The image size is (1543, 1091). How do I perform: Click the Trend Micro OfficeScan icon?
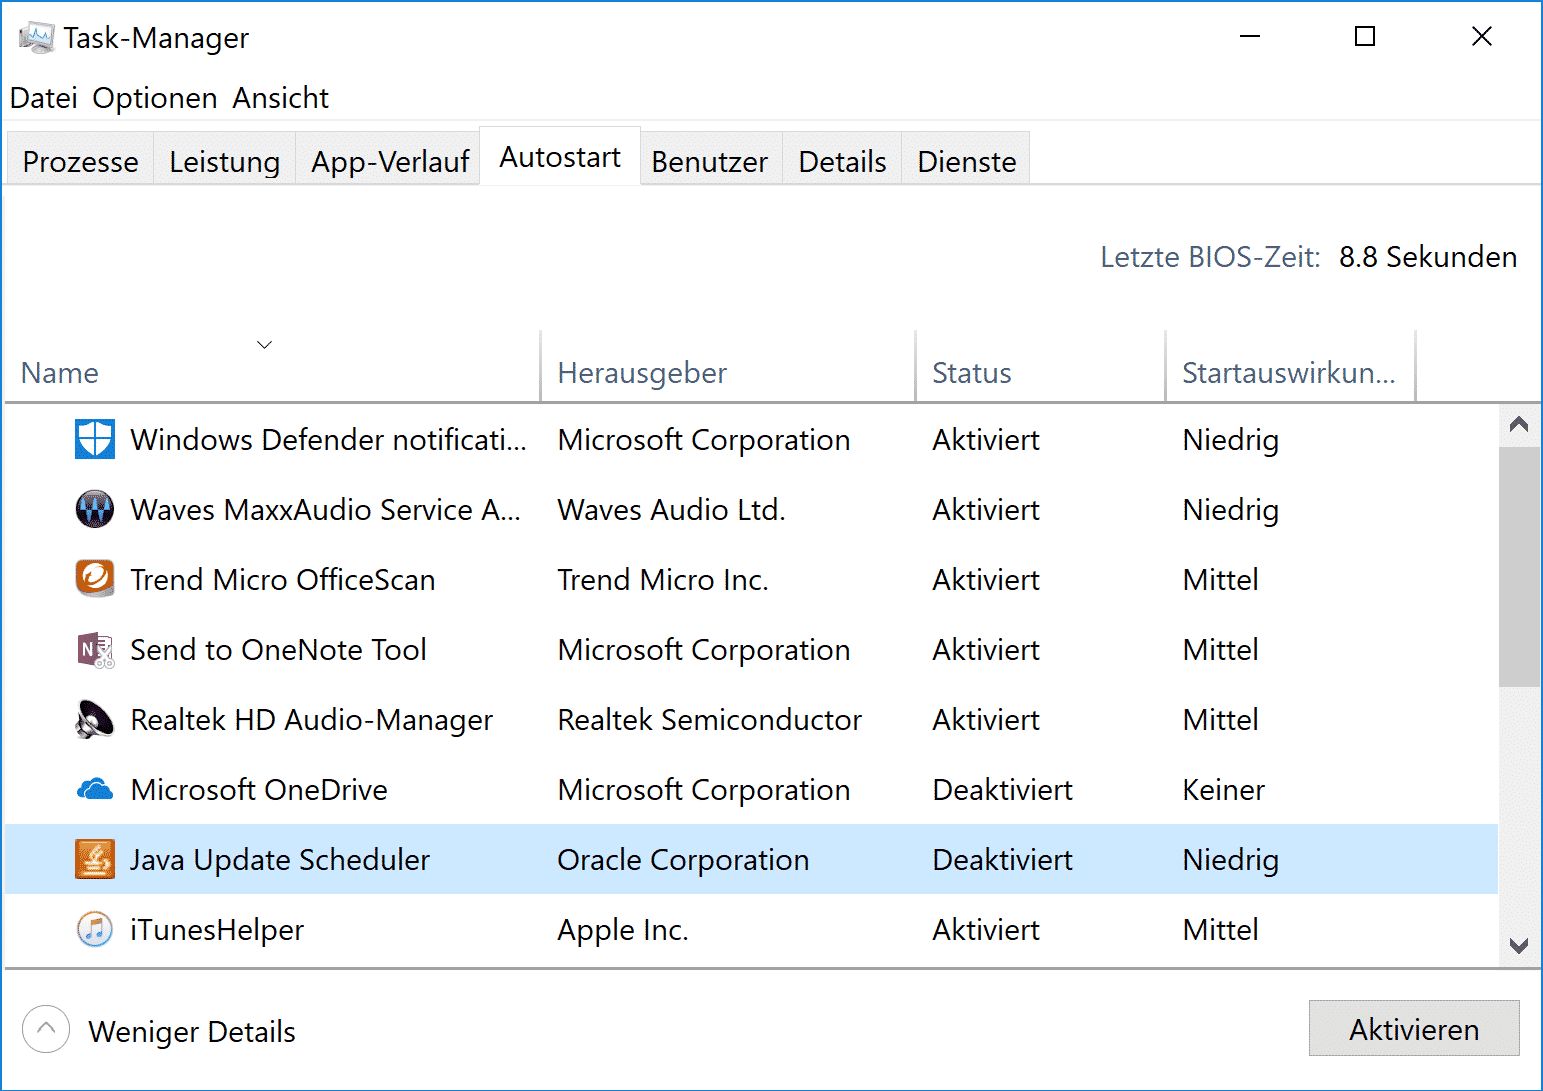point(95,579)
